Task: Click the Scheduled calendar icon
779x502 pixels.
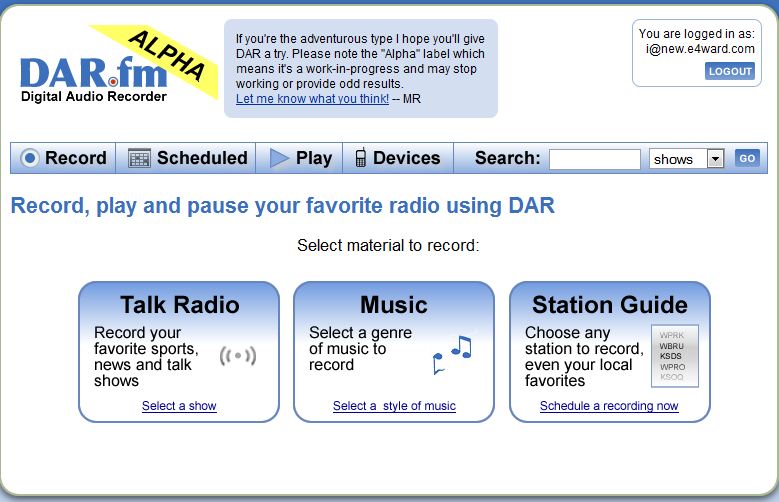Action: (x=139, y=158)
